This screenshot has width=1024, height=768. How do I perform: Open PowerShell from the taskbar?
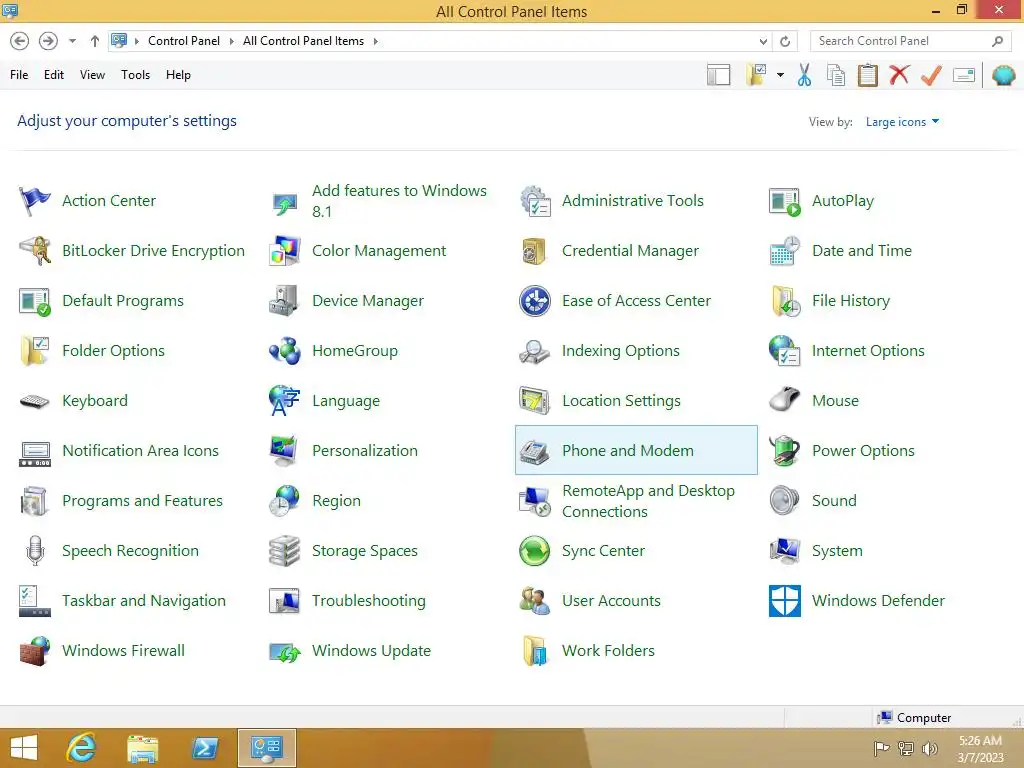204,748
